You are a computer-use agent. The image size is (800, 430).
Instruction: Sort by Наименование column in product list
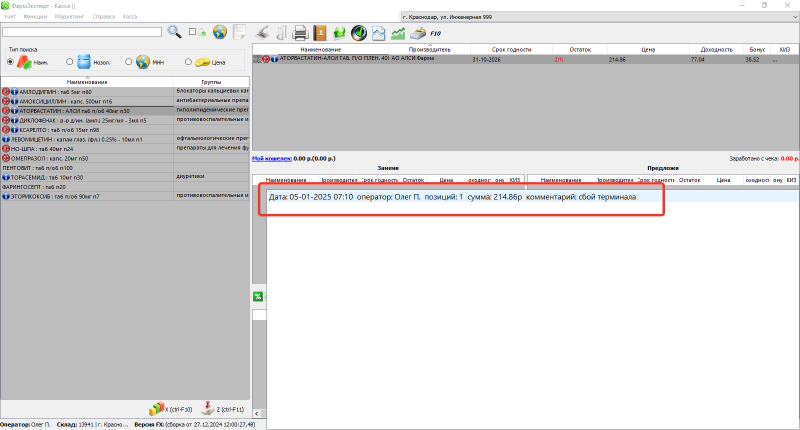point(87,82)
